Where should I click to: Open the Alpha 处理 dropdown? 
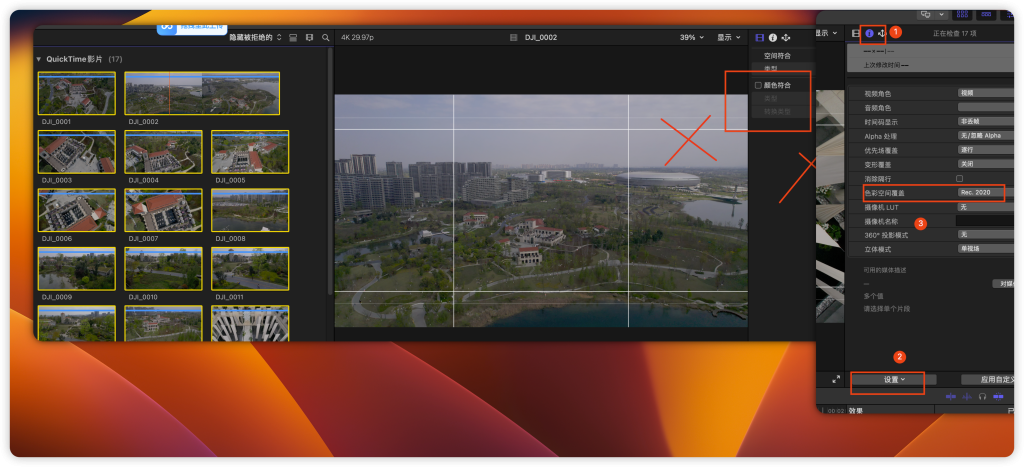985,136
